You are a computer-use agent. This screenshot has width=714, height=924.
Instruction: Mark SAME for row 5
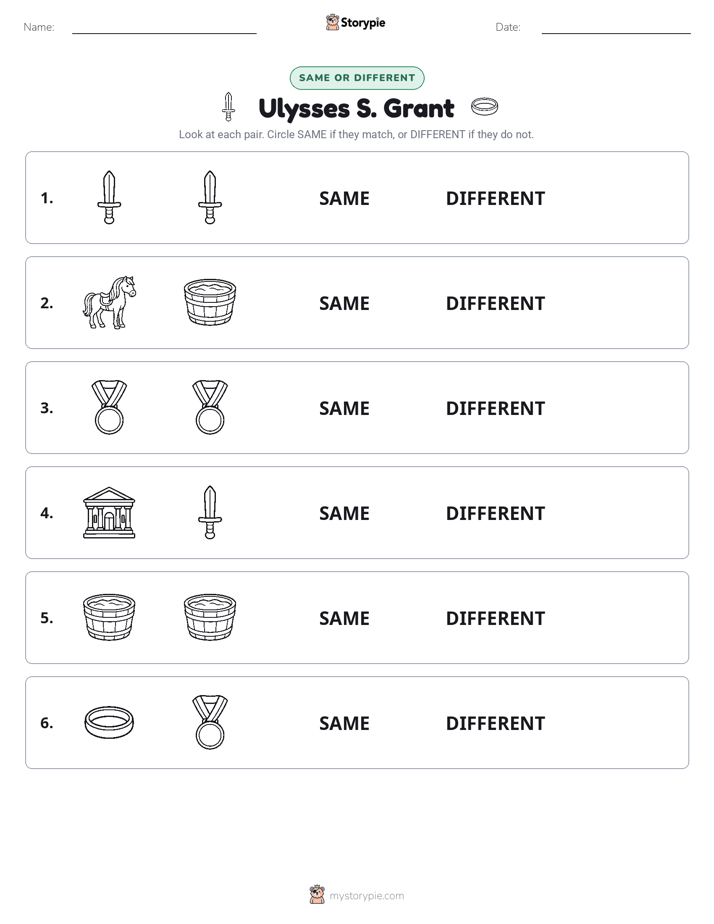[x=344, y=618]
